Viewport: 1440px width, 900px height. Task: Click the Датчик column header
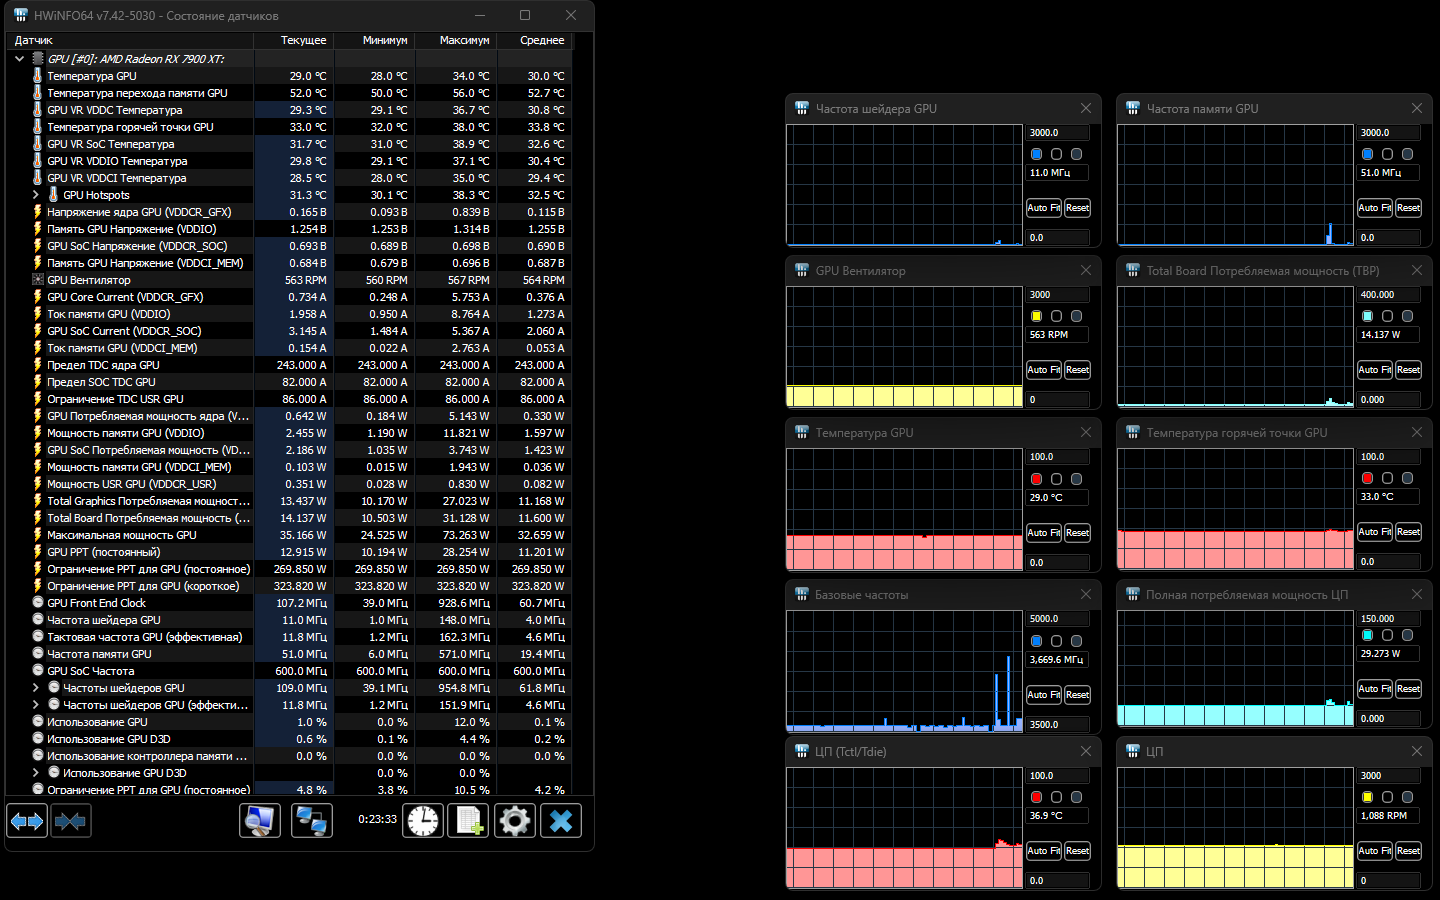tap(130, 40)
